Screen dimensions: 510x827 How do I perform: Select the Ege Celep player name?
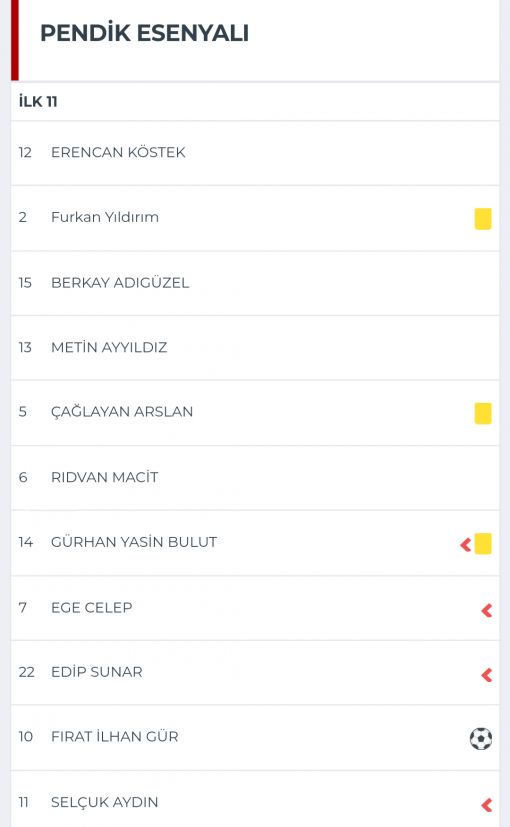pos(92,608)
